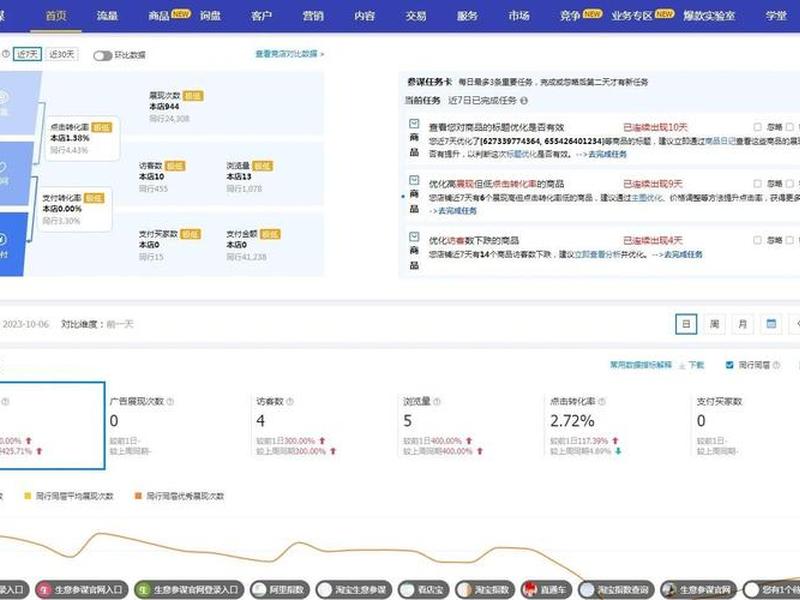Click help icon beside 近7天 selector
The width and height of the screenshot is (800, 600).
[6, 54]
